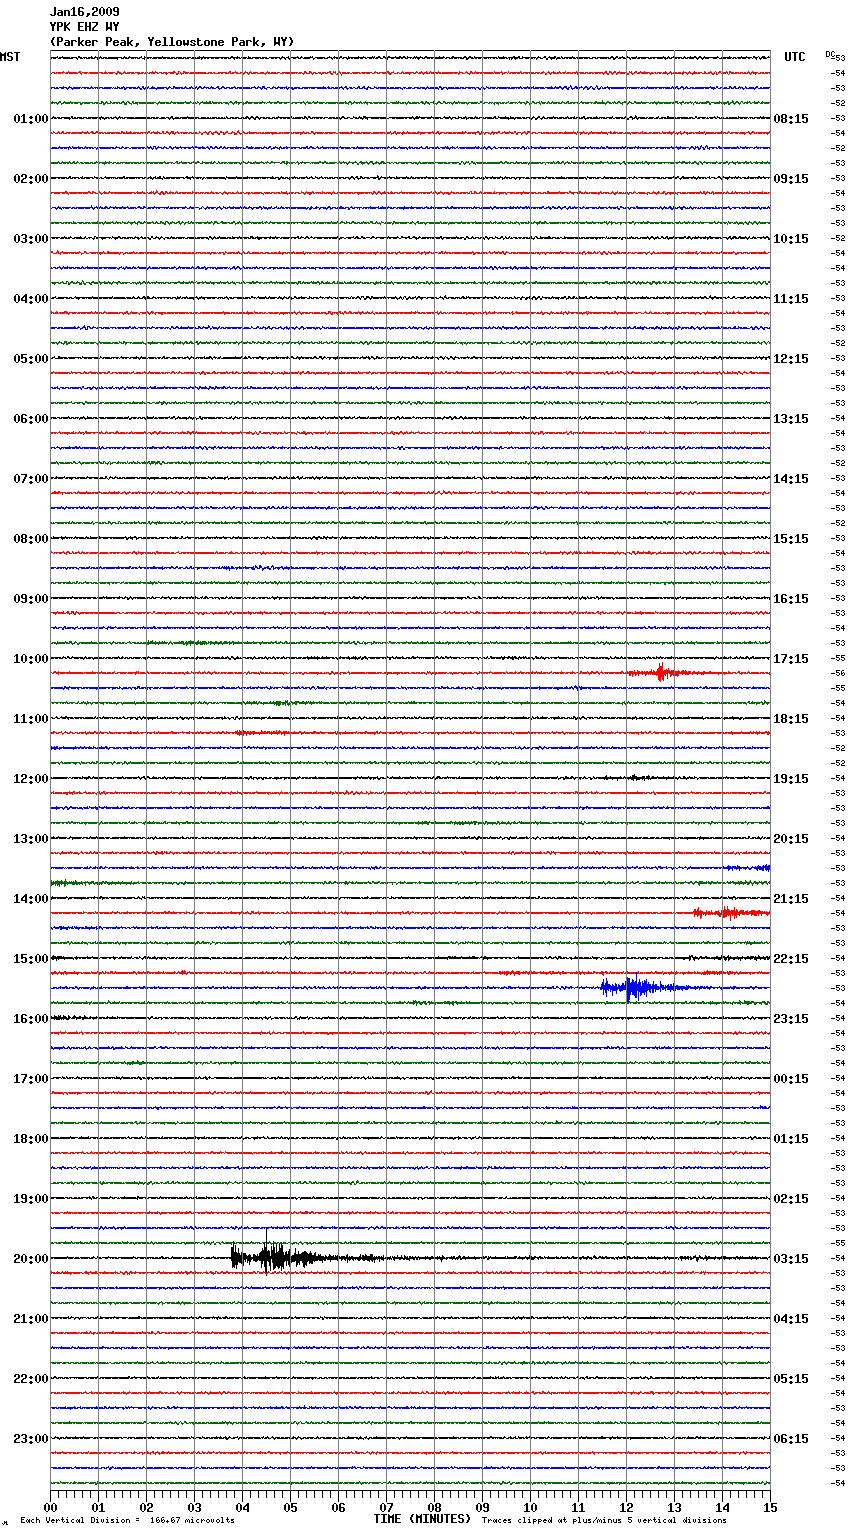
Task: Click minute 05 on the bottom axis
Action: pos(290,1507)
